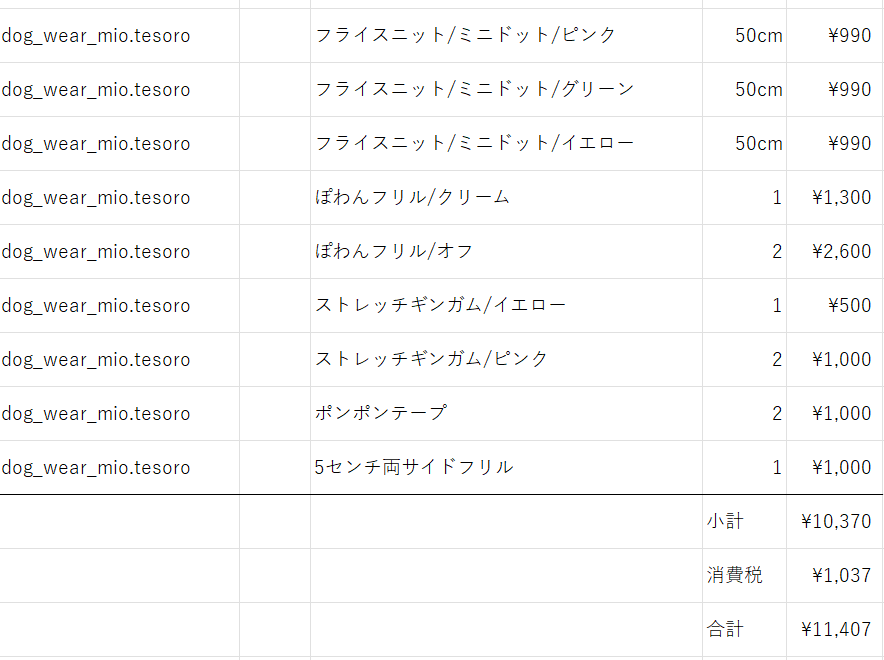Click the ポンポンテープ item cell
884x660 pixels.
(x=506, y=414)
